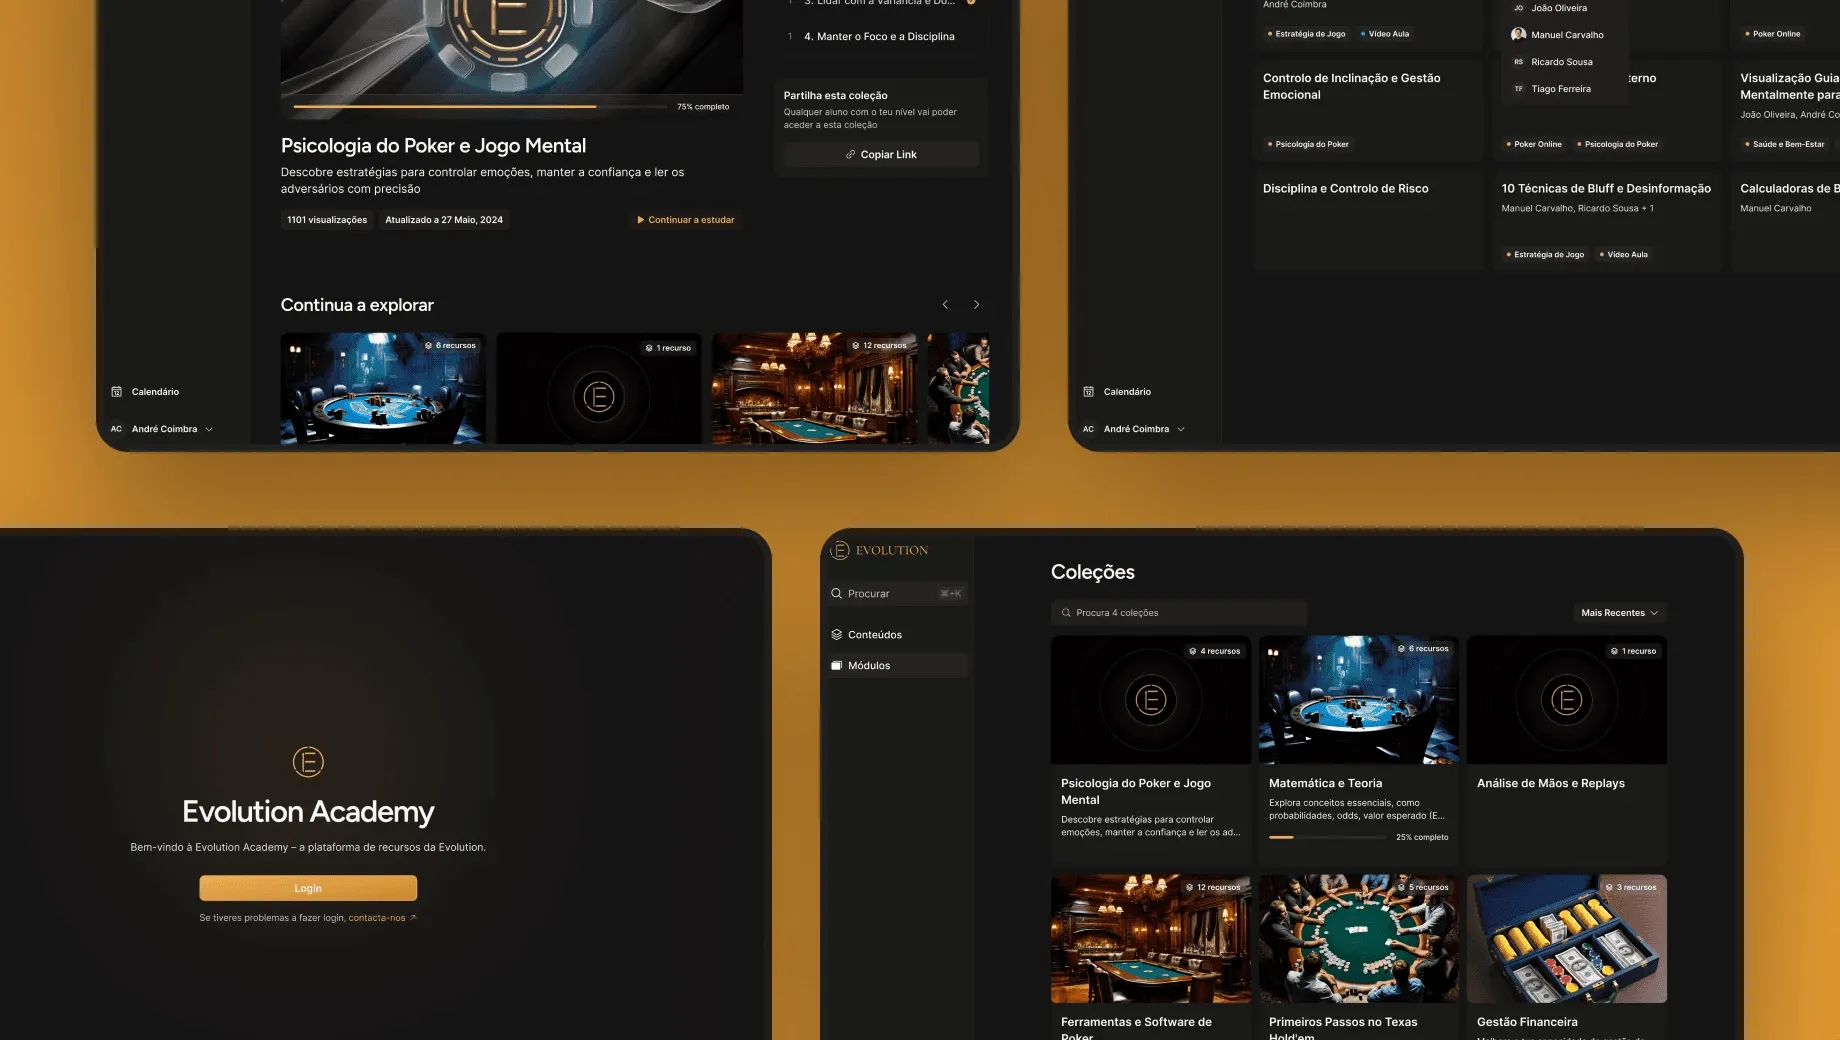Go to previous items in Continua a explorar
This screenshot has height=1040, width=1840.
pyautogui.click(x=945, y=305)
